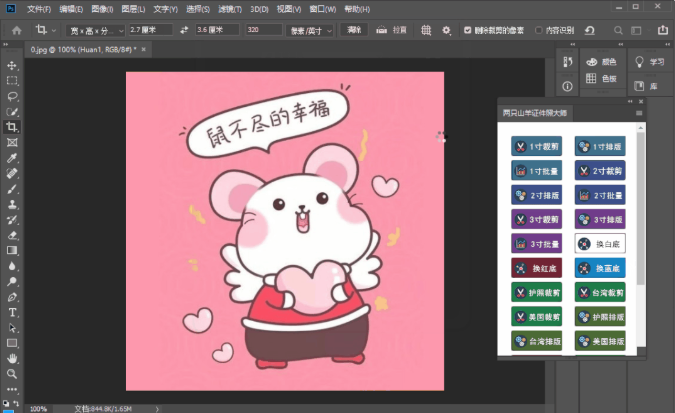Select the Type (T) tool
675x413 pixels.
point(12,312)
